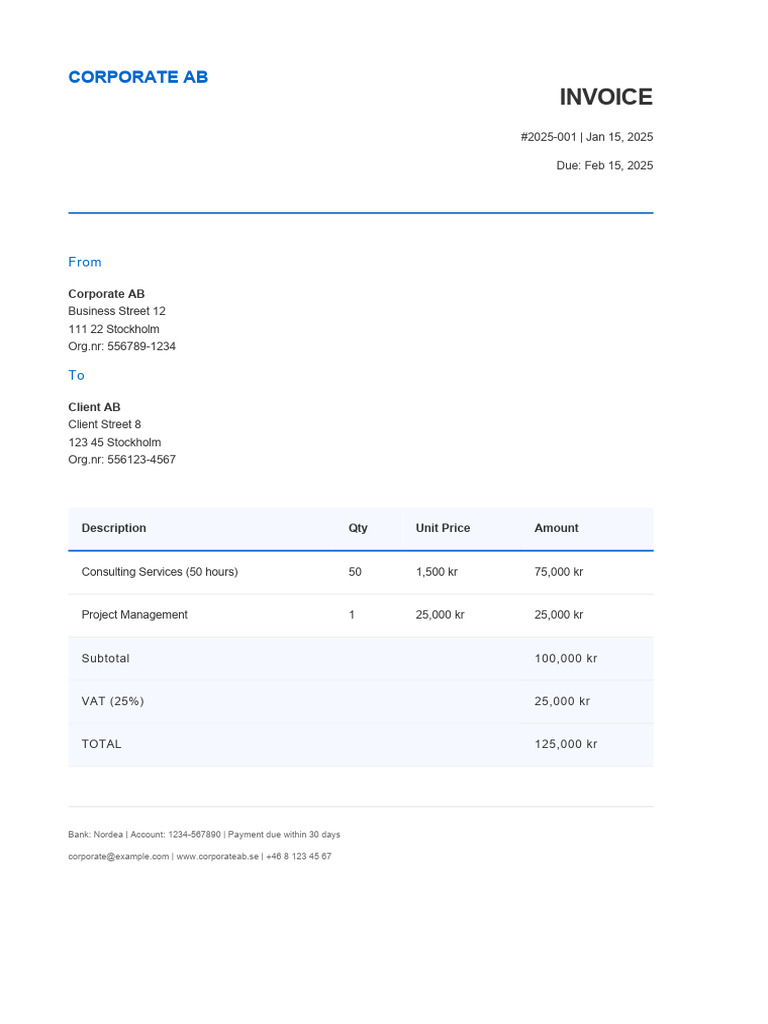Select Account: 1234-567890 in footer

coord(176,835)
